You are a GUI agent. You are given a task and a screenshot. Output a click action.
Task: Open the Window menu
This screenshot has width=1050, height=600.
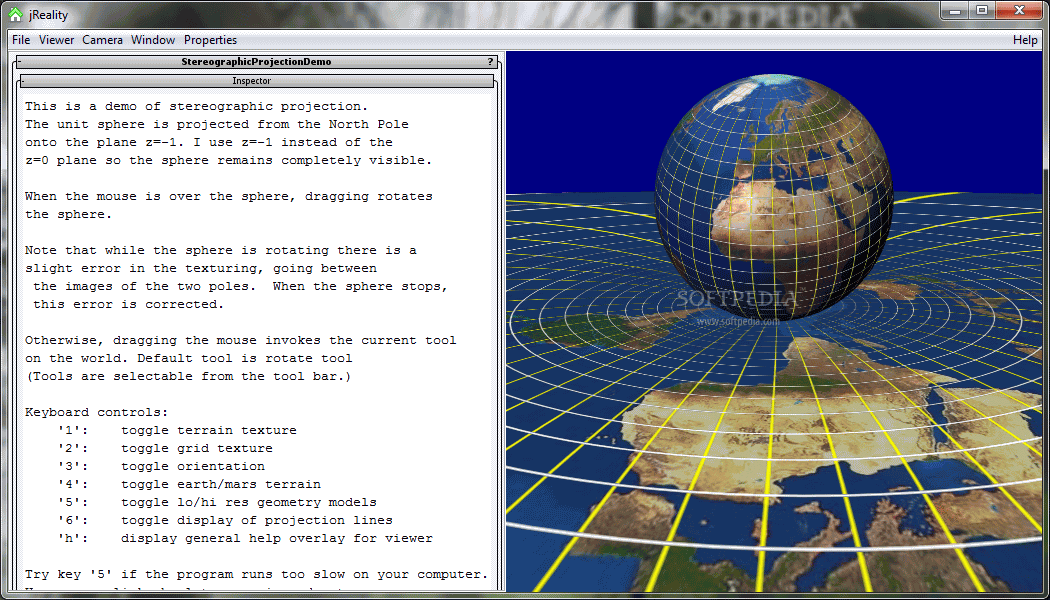153,40
